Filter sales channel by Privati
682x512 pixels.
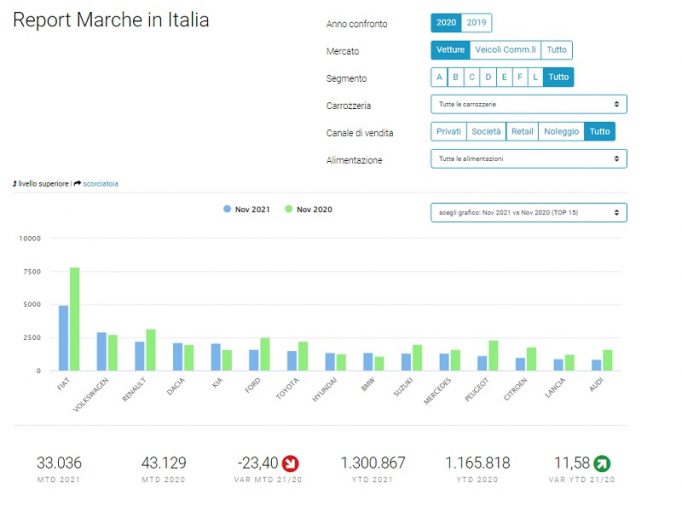point(448,131)
